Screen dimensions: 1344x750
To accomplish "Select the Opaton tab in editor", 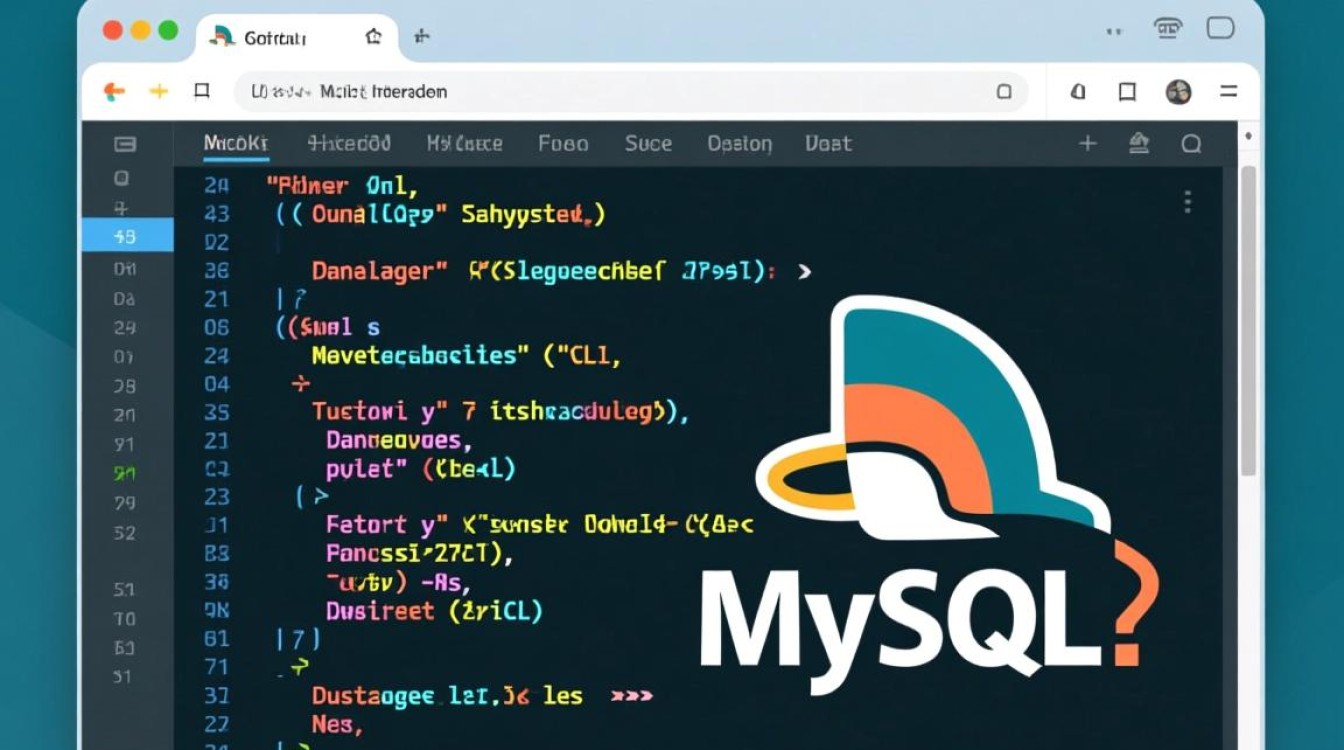I will click(x=739, y=144).
